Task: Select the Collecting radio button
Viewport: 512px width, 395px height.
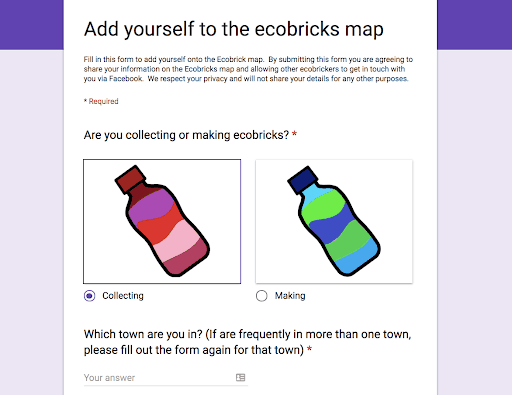Action: pyautogui.click(x=89, y=296)
